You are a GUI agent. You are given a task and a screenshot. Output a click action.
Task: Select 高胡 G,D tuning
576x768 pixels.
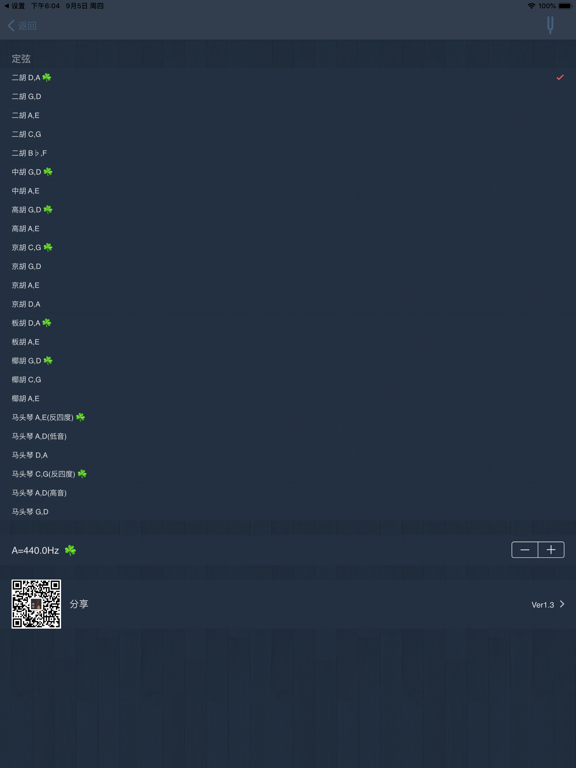pos(288,210)
